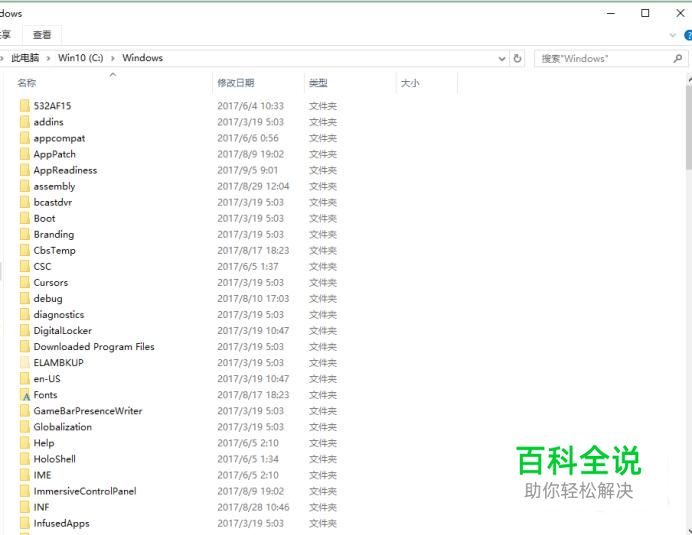Select the InfusedApps folder name
This screenshot has height=535, width=692.
pyautogui.click(x=61, y=523)
